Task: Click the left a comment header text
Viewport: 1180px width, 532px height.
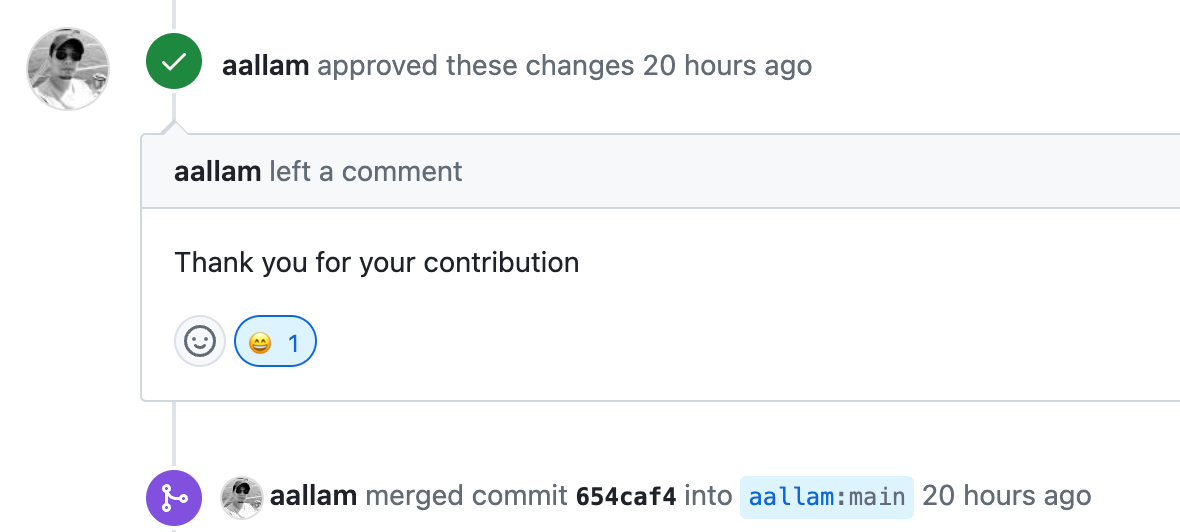Action: point(366,172)
